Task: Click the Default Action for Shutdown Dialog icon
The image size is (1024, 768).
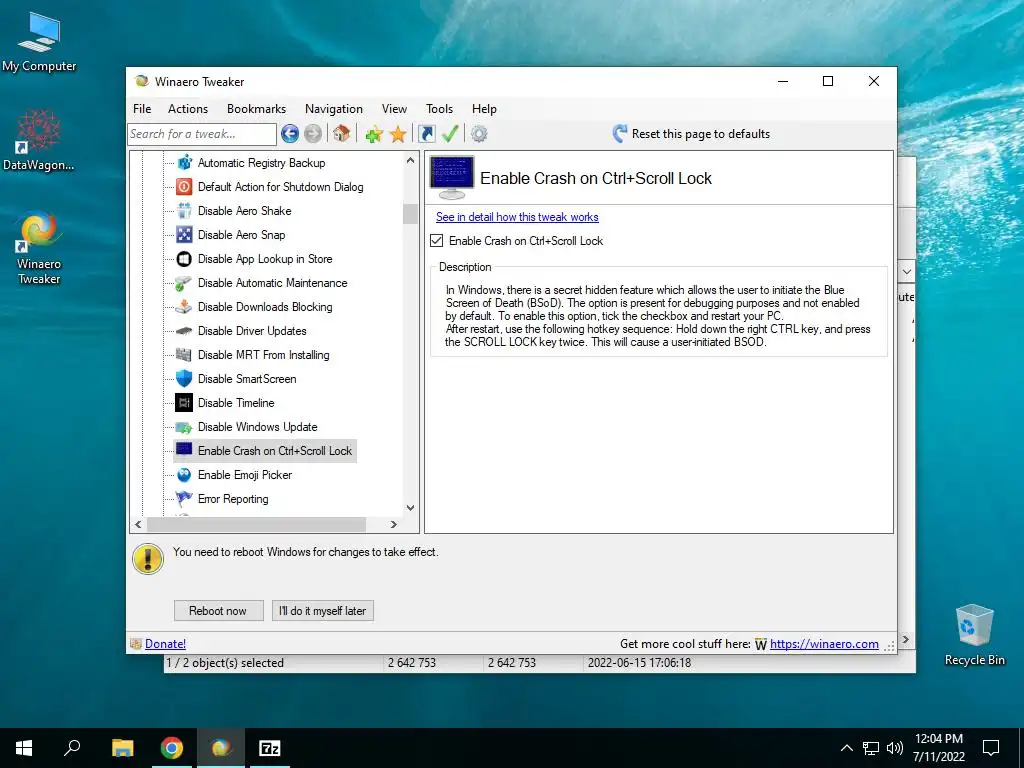Action: tap(184, 187)
